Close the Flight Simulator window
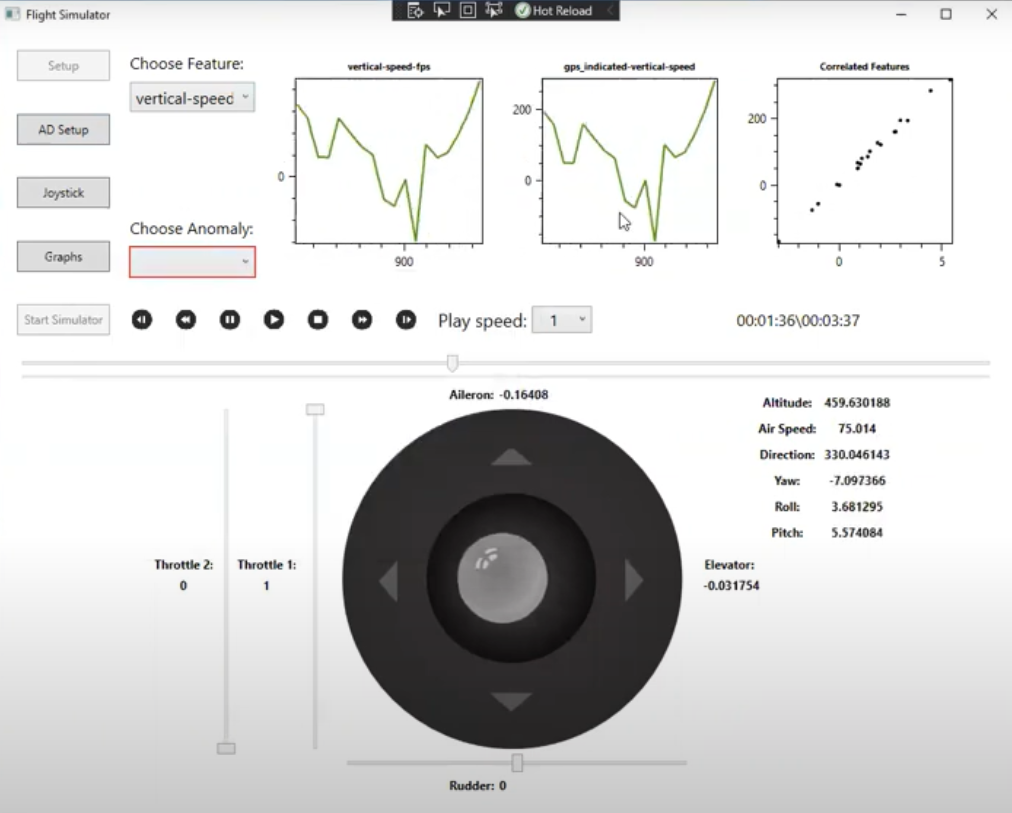The height and width of the screenshot is (813, 1012). tap(991, 14)
